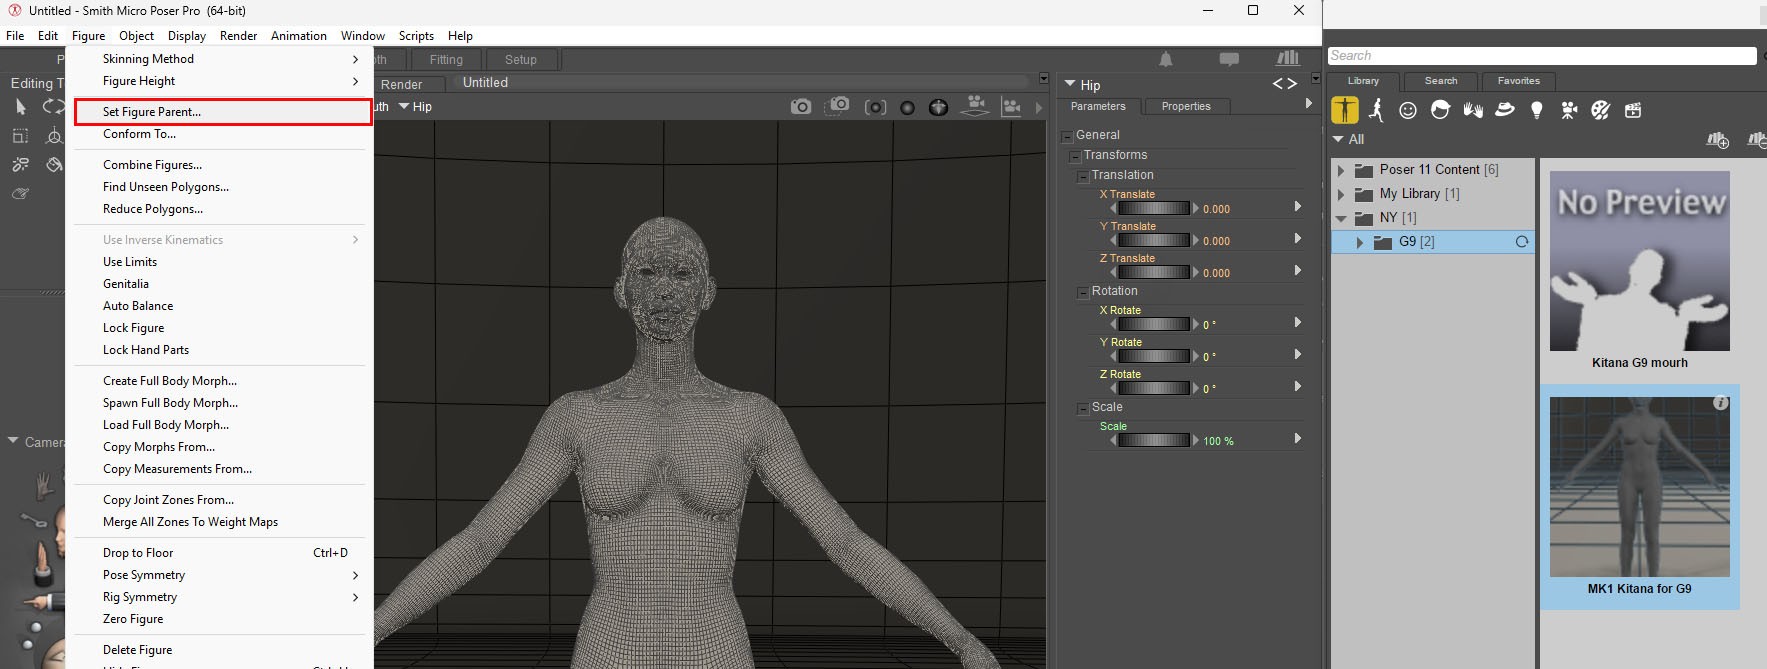Switch to the Fitting room tab

point(446,60)
